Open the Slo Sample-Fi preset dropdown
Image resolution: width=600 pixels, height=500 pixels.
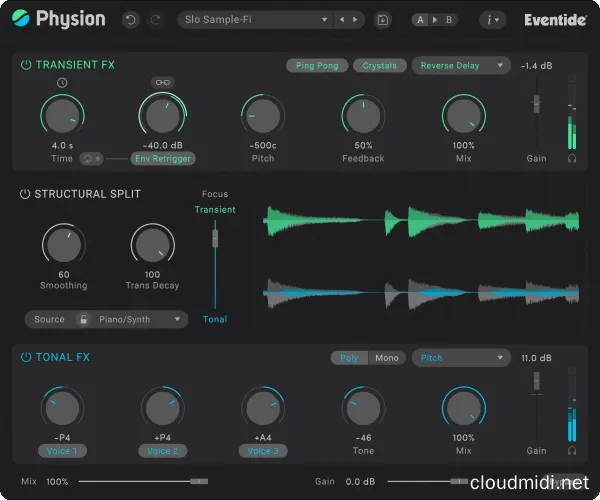point(255,20)
